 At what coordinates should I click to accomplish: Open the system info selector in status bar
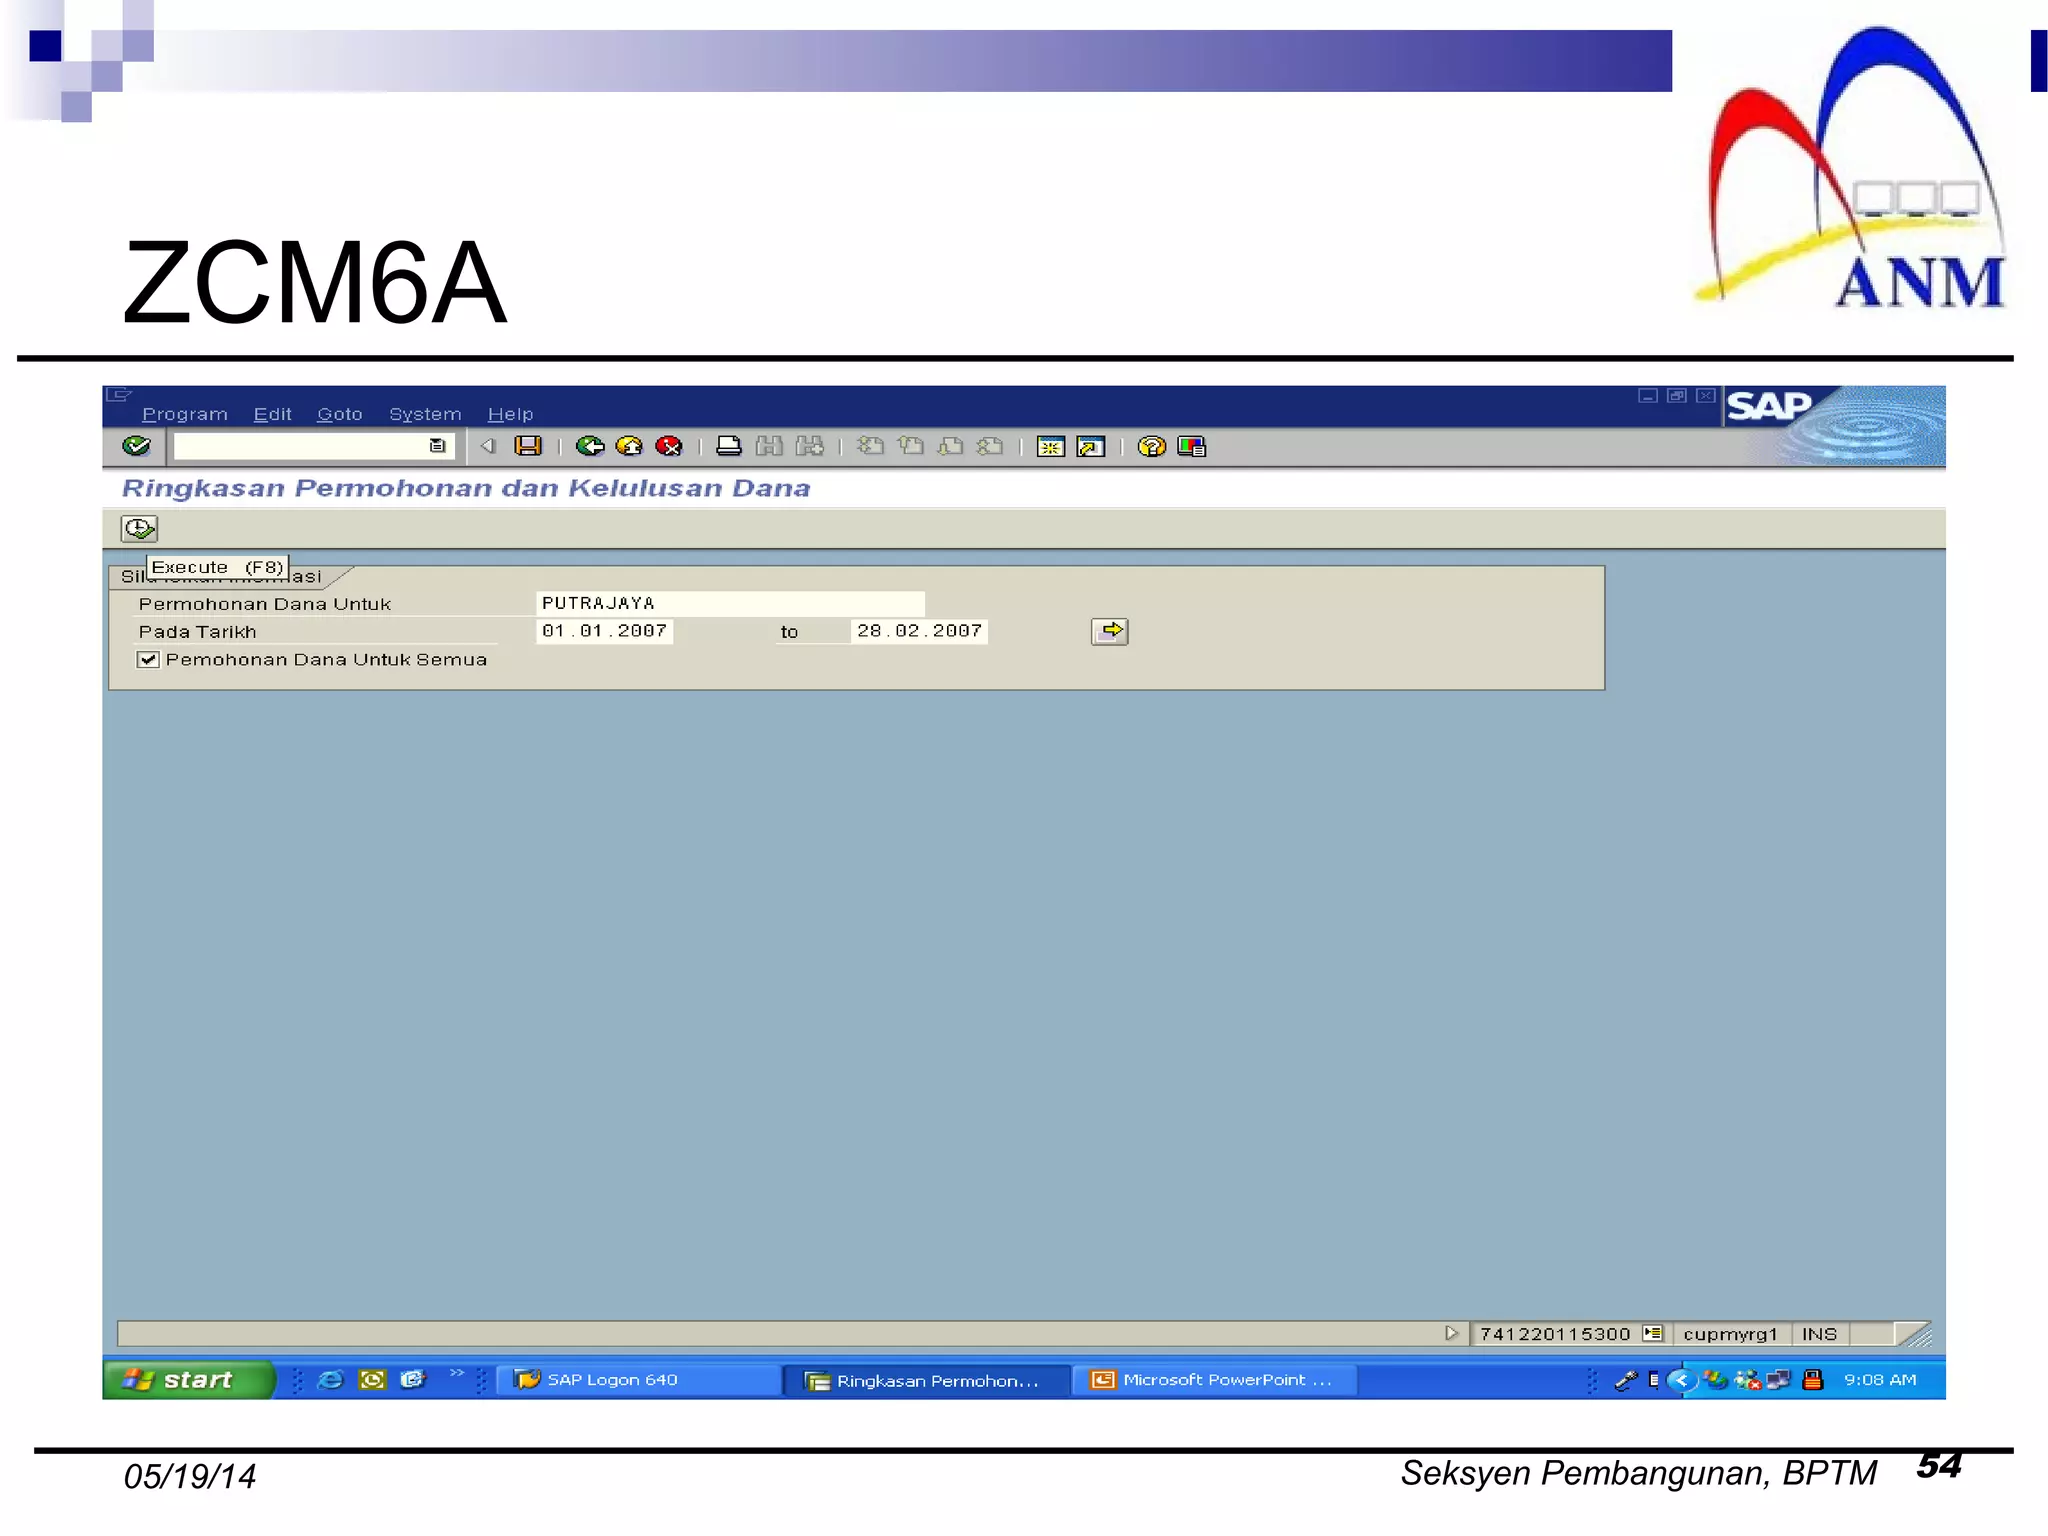[x=1652, y=1333]
